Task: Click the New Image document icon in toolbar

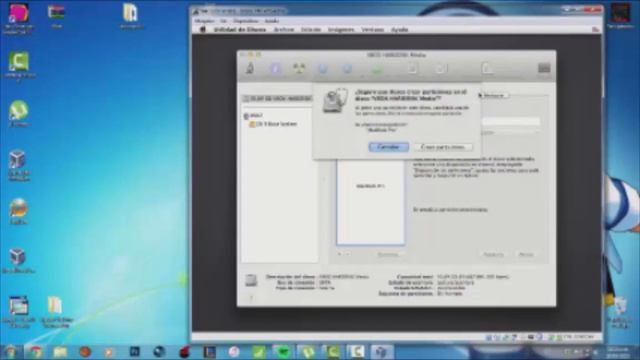Action: 412,68
